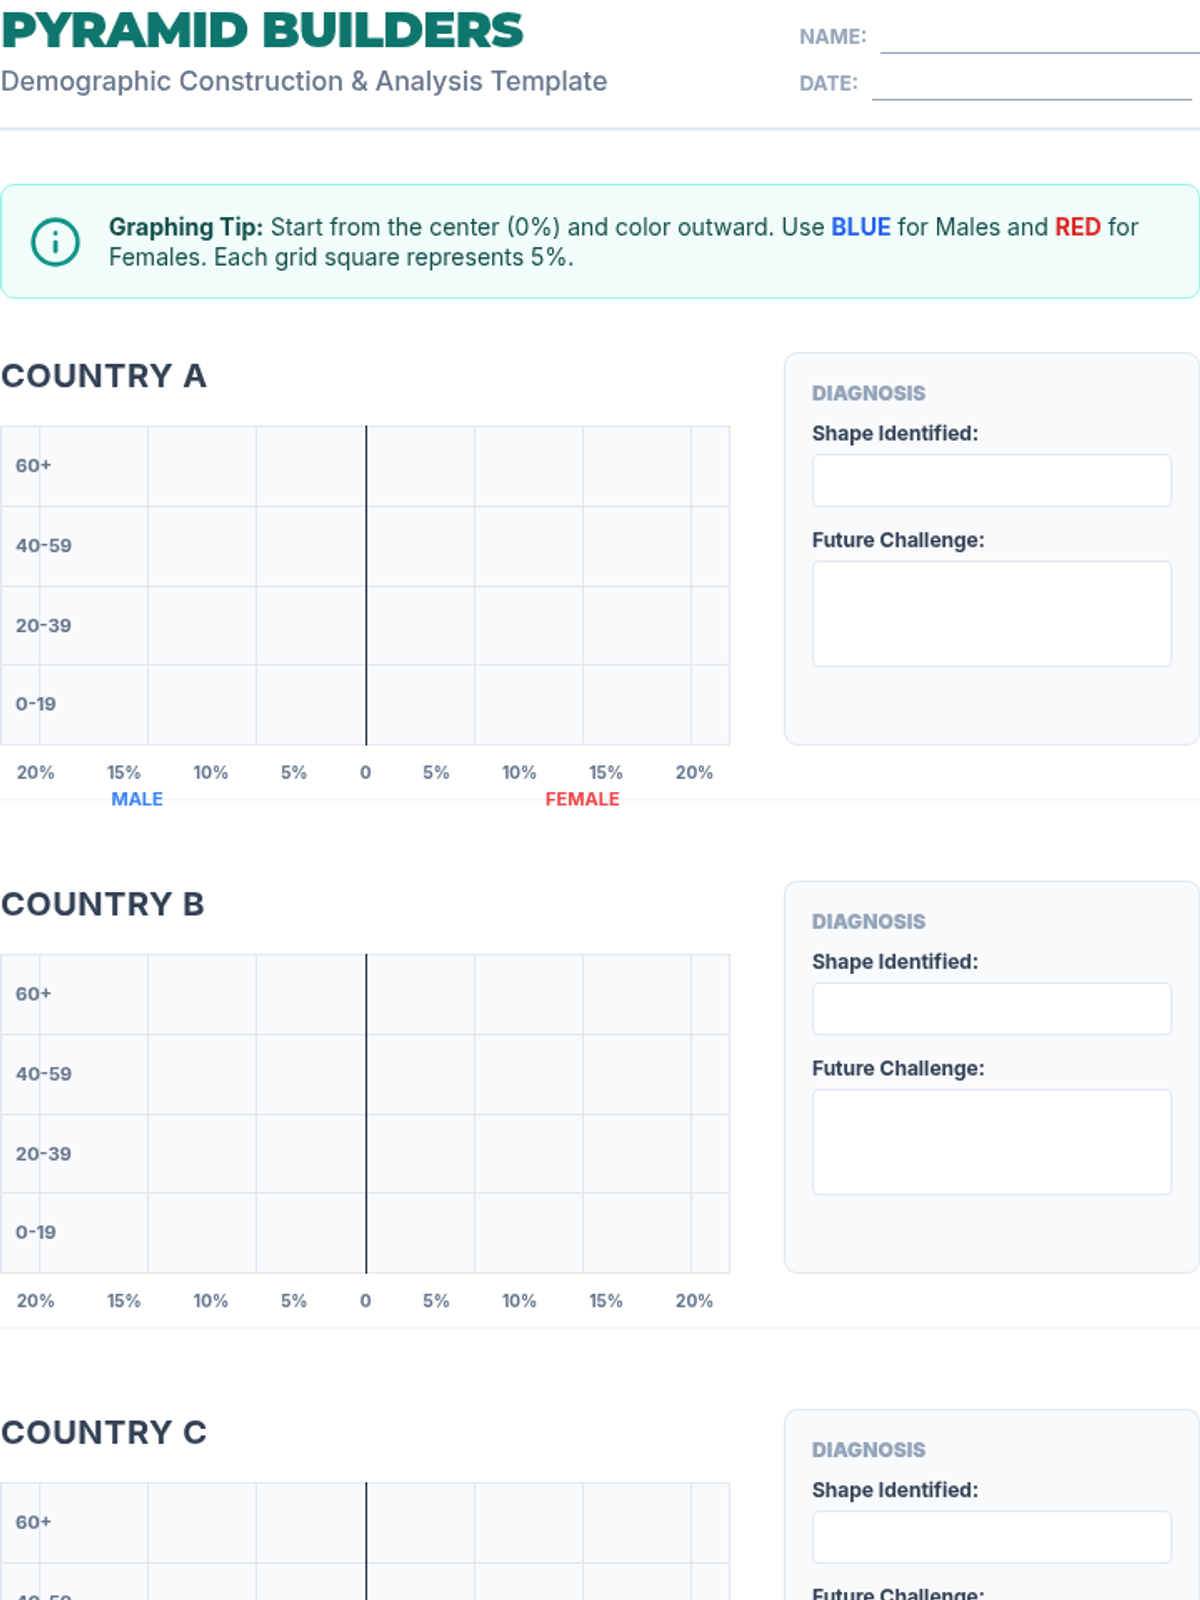
Task: Click the red FEMALE axis label
Action: (x=582, y=799)
